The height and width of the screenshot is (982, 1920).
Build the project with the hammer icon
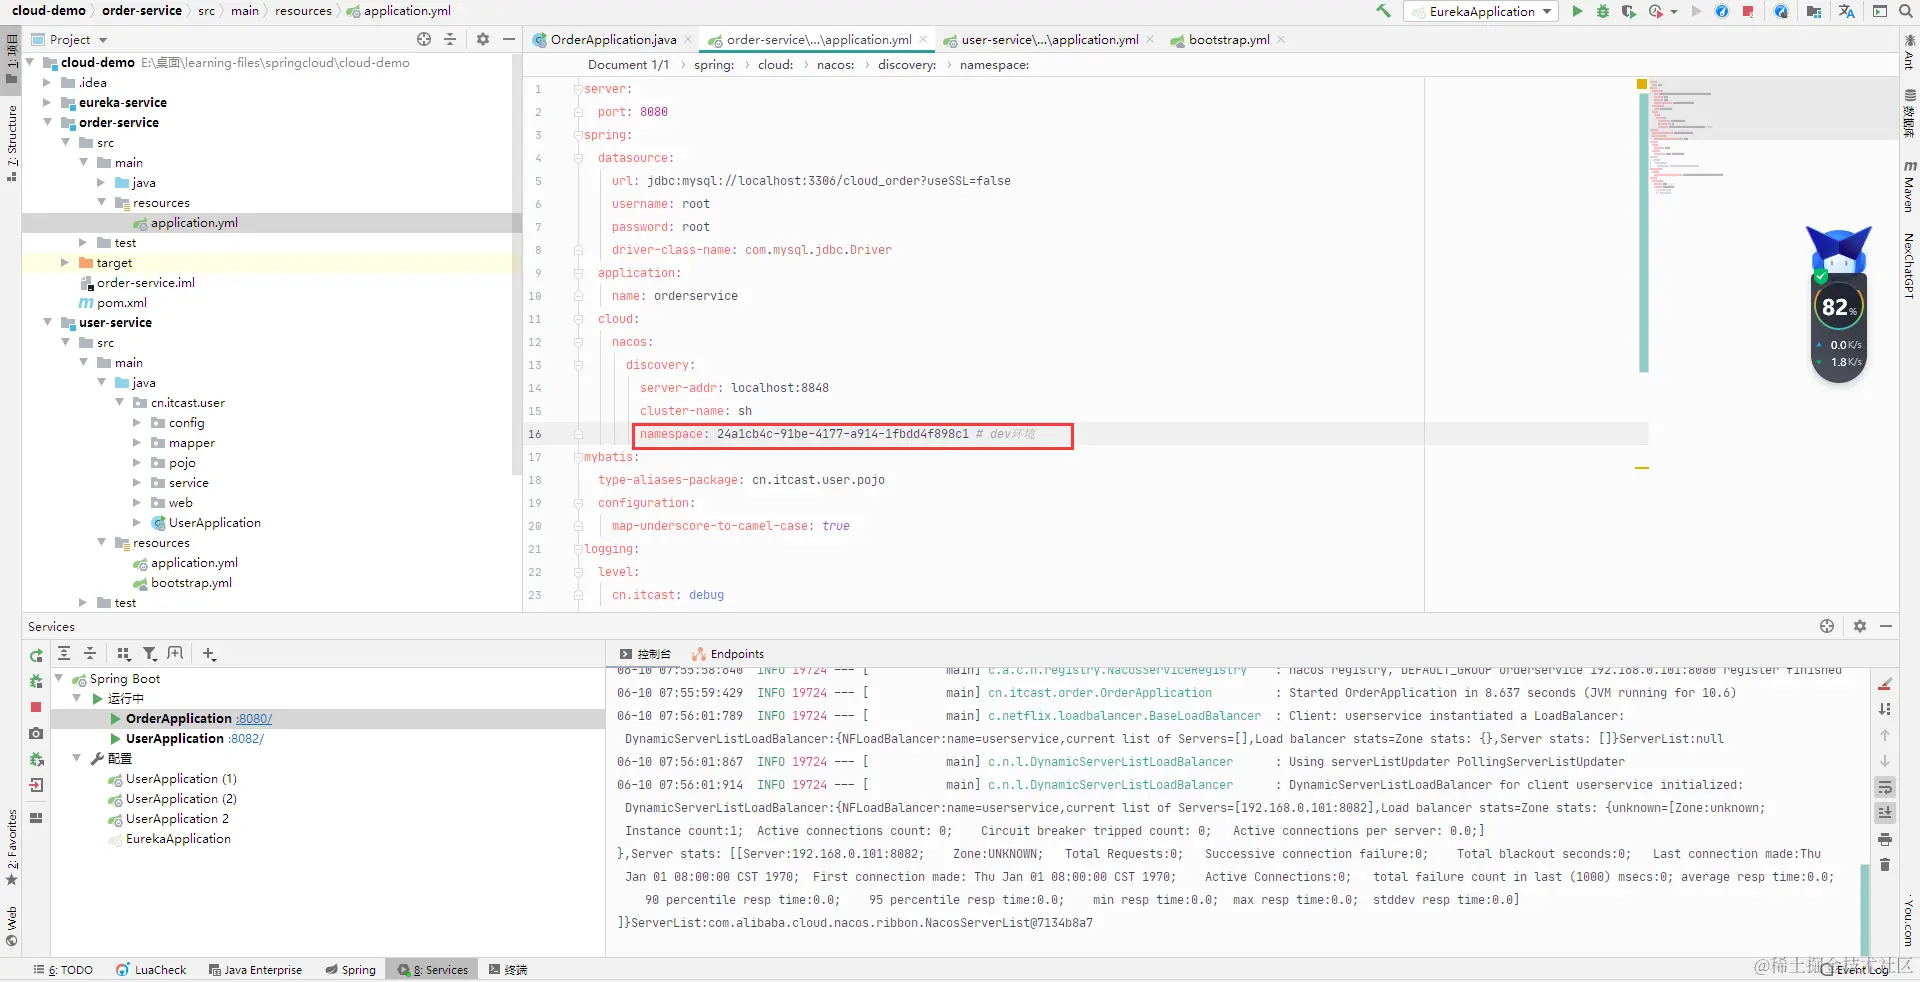point(1384,11)
